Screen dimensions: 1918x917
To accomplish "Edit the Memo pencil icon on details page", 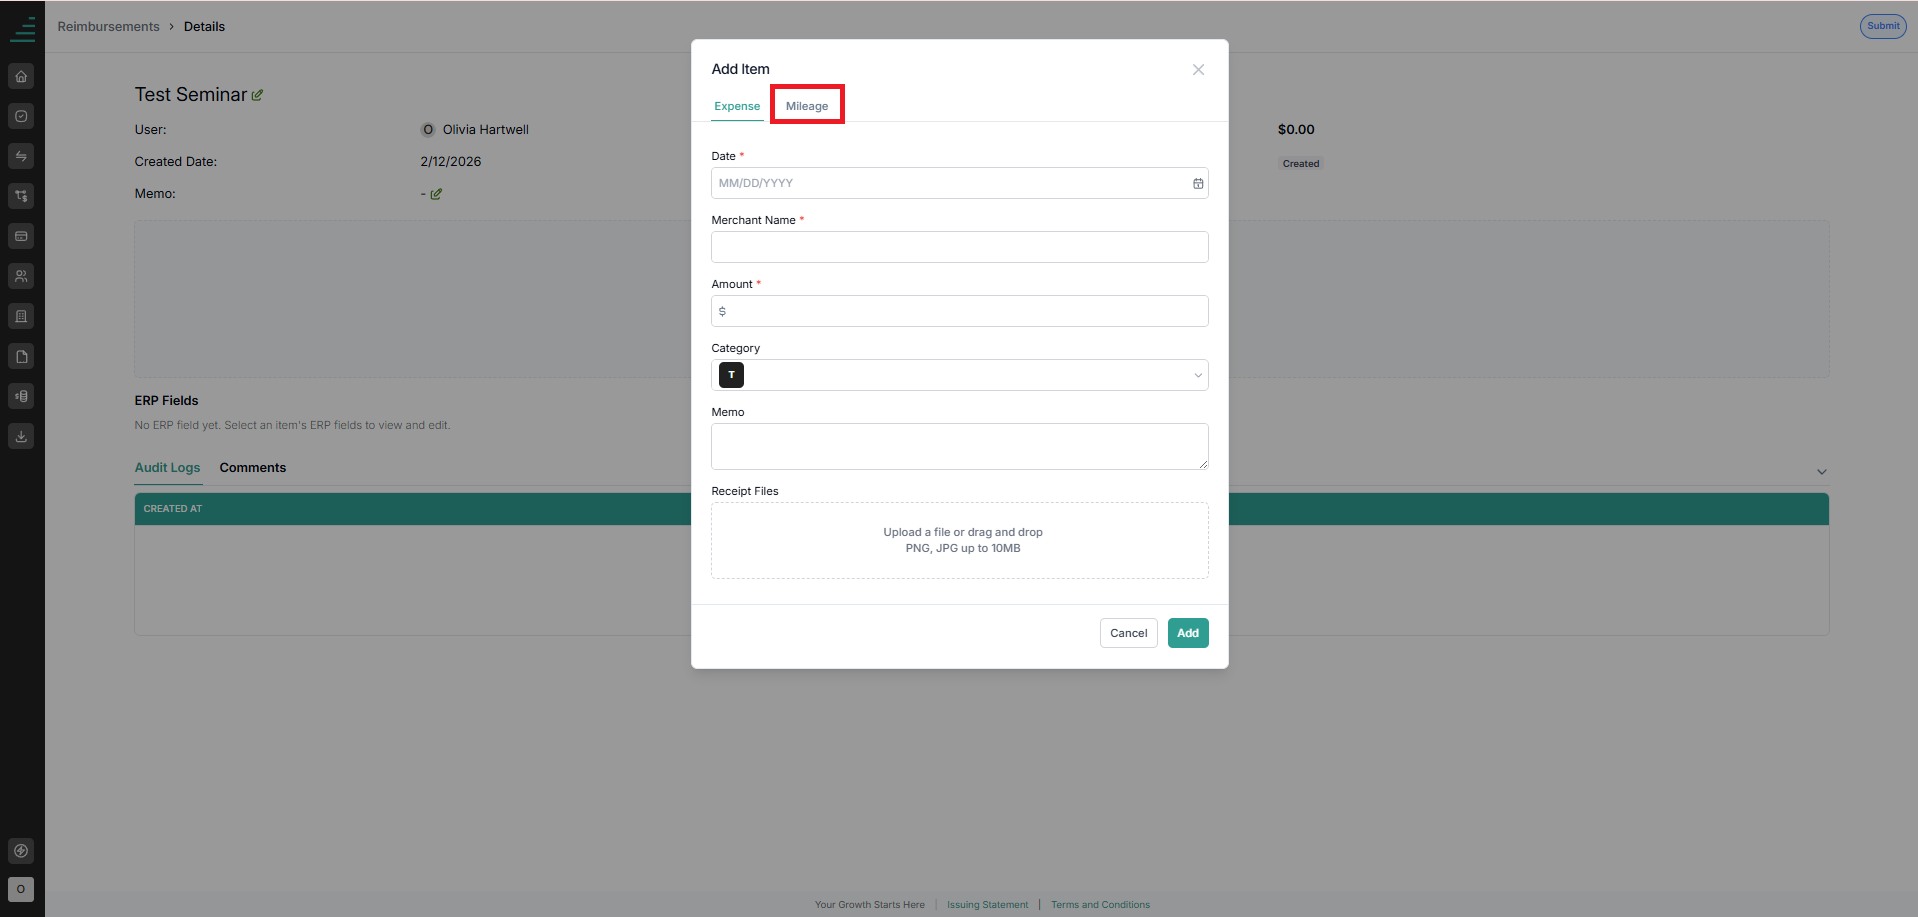I will point(436,194).
